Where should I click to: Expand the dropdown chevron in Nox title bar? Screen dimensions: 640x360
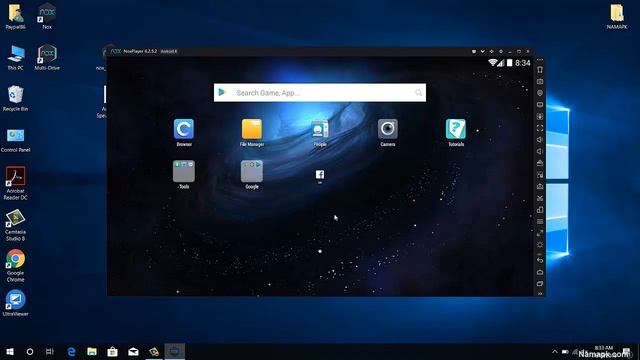point(482,51)
